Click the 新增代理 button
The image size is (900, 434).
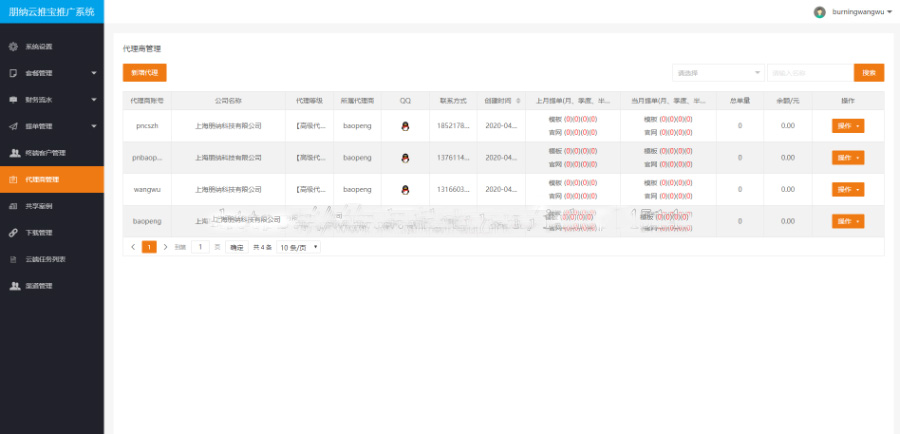point(144,73)
